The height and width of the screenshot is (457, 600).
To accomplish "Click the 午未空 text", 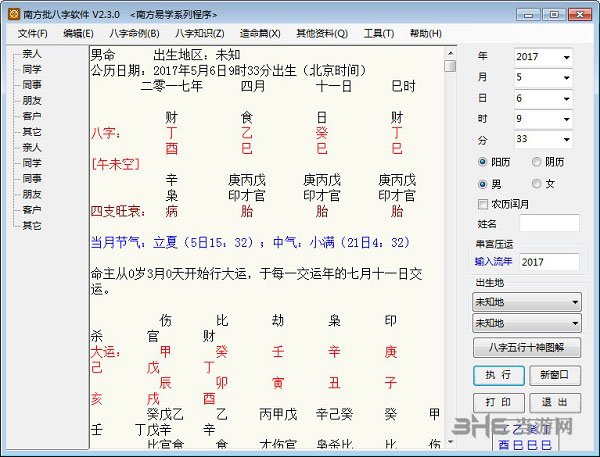I will (116, 165).
